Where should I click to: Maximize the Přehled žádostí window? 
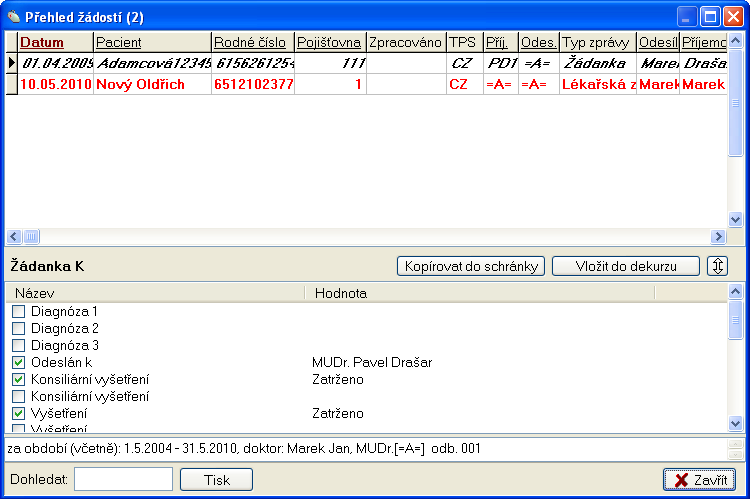(711, 17)
